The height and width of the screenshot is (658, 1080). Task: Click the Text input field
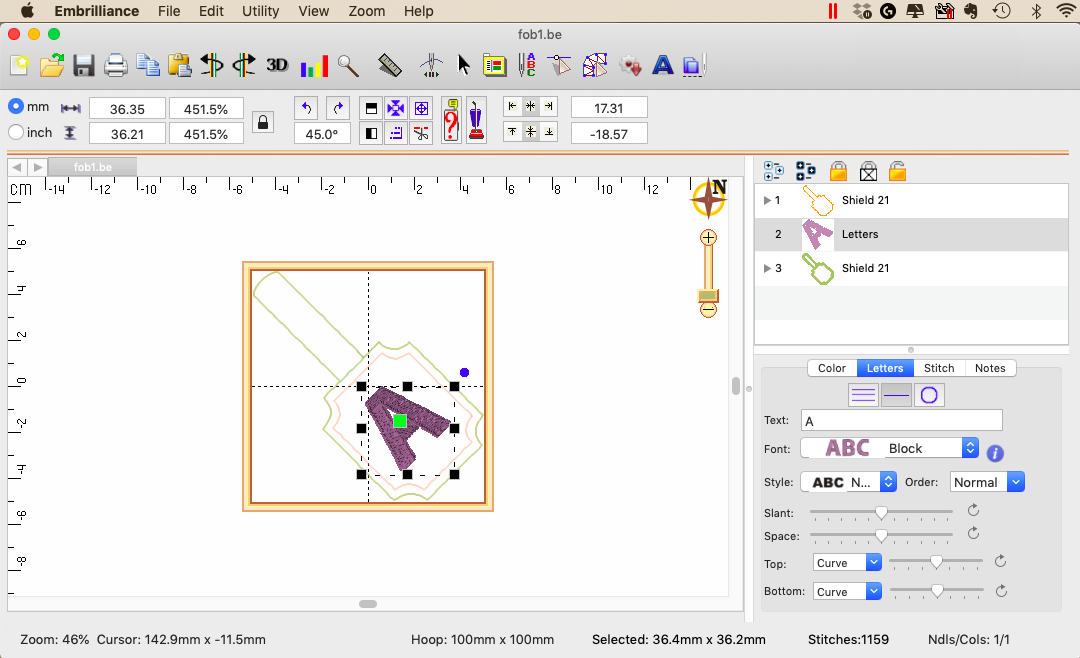(901, 421)
